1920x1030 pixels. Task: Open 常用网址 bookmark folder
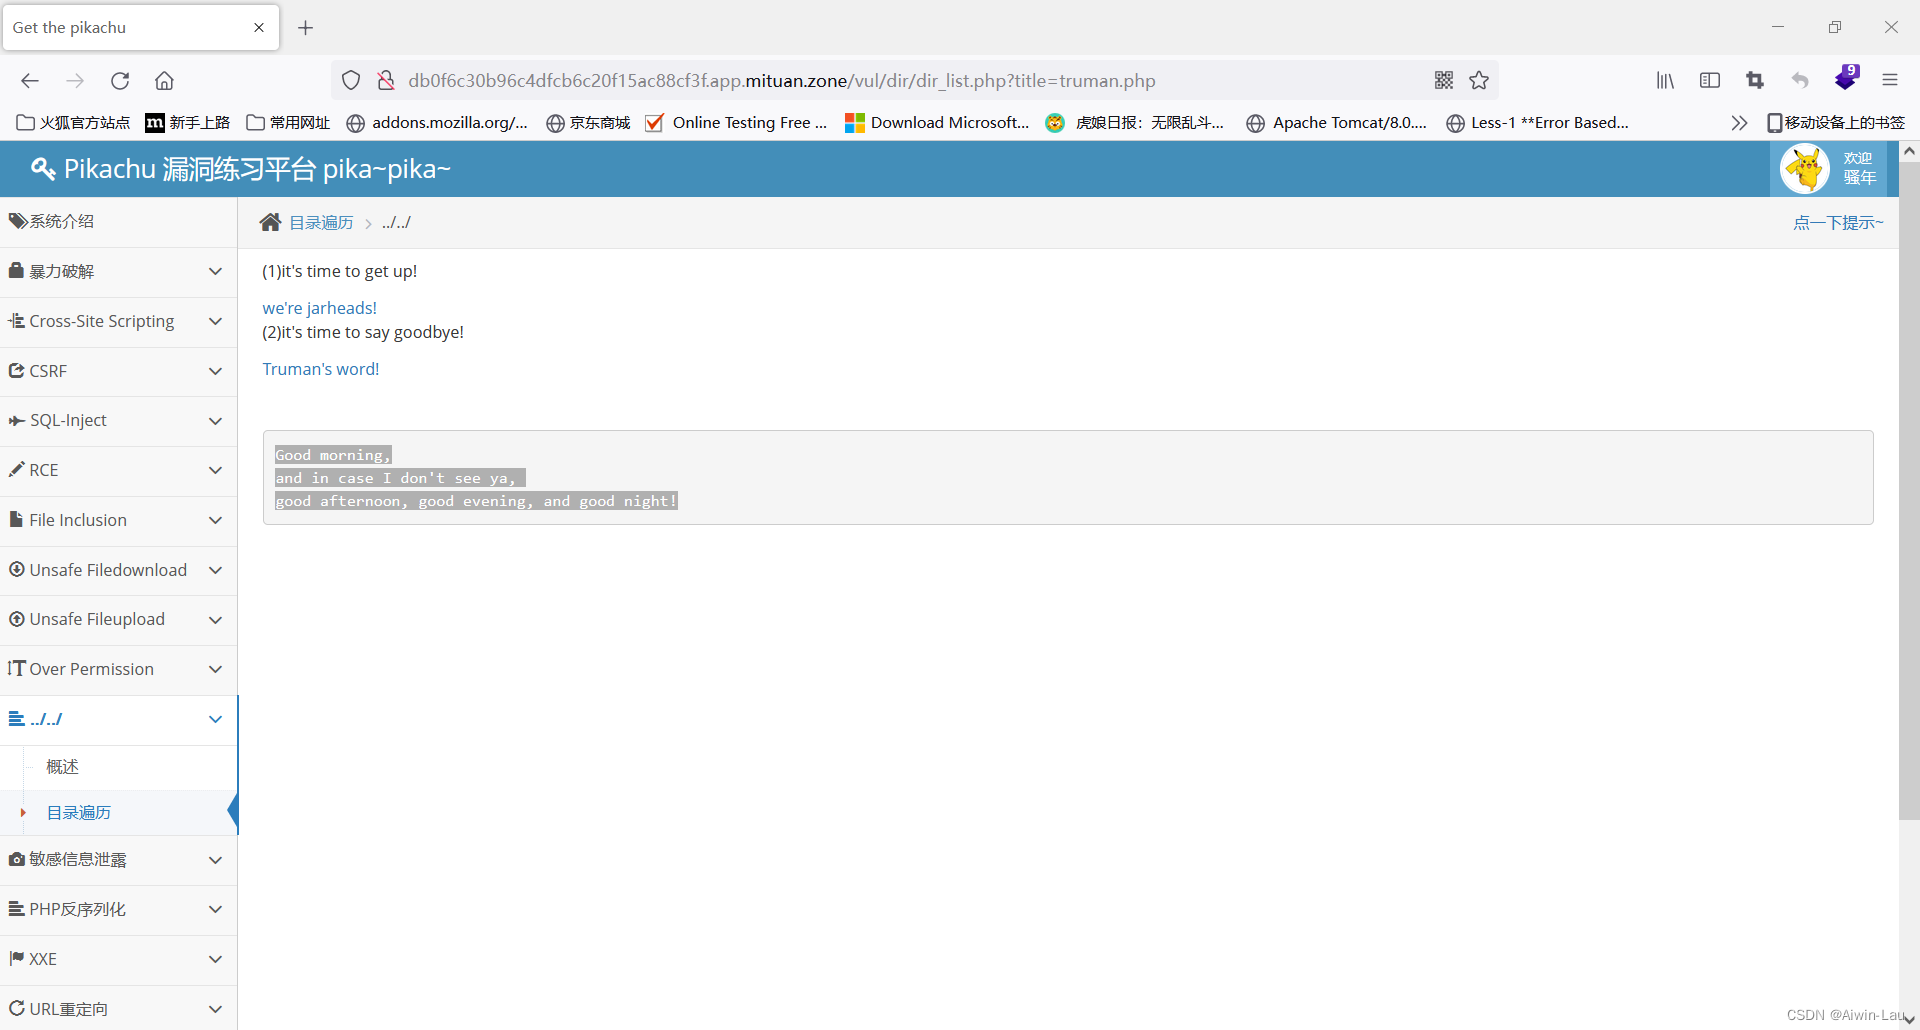[x=288, y=123]
